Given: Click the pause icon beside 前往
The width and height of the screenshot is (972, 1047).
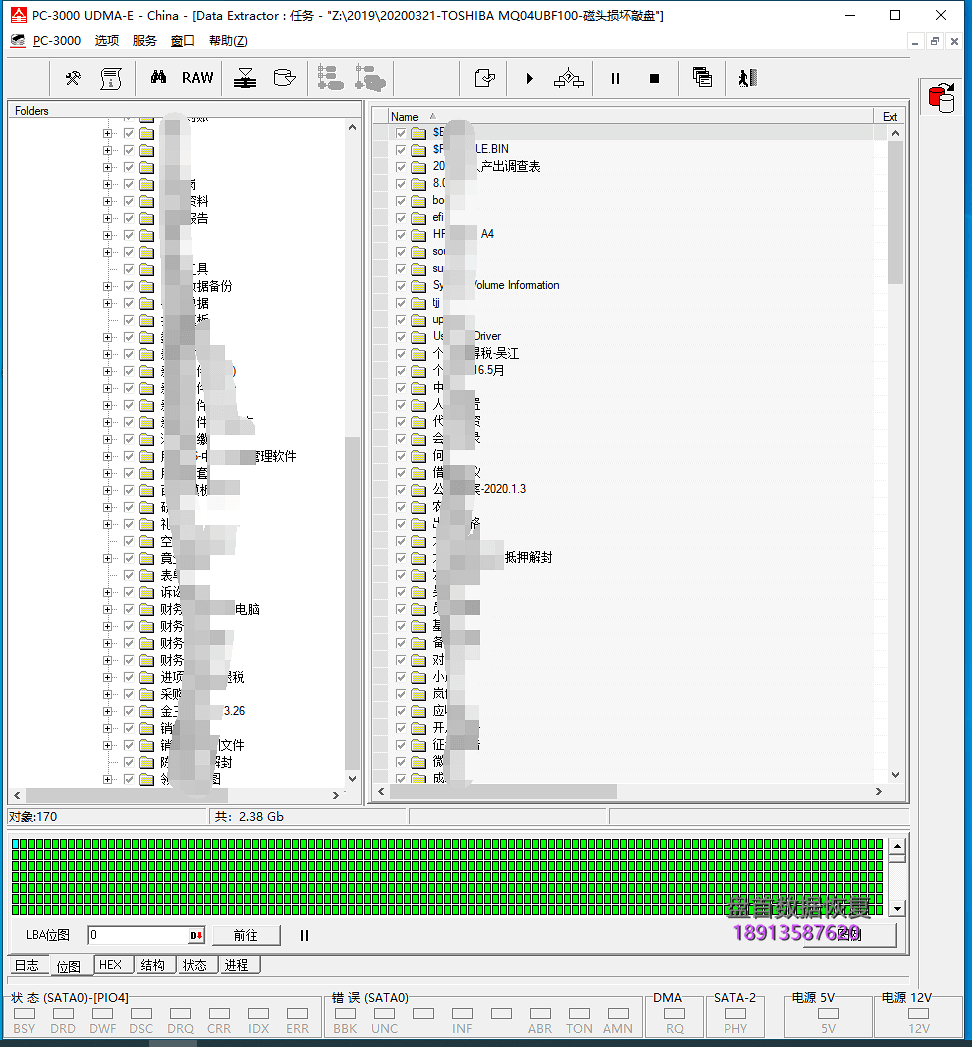Looking at the screenshot, I should 304,935.
